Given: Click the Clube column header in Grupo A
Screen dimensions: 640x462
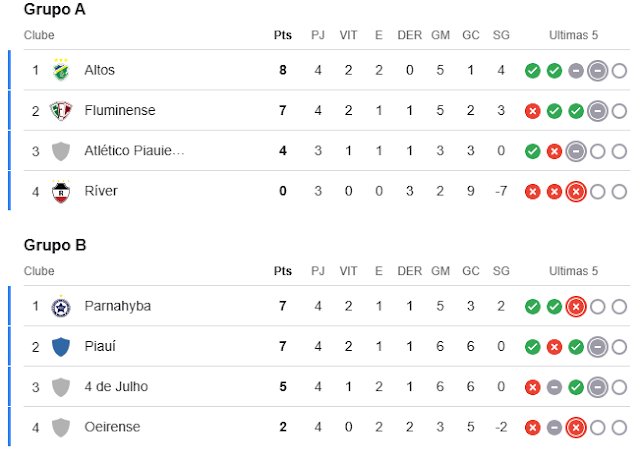Looking at the screenshot, I should tap(39, 35).
